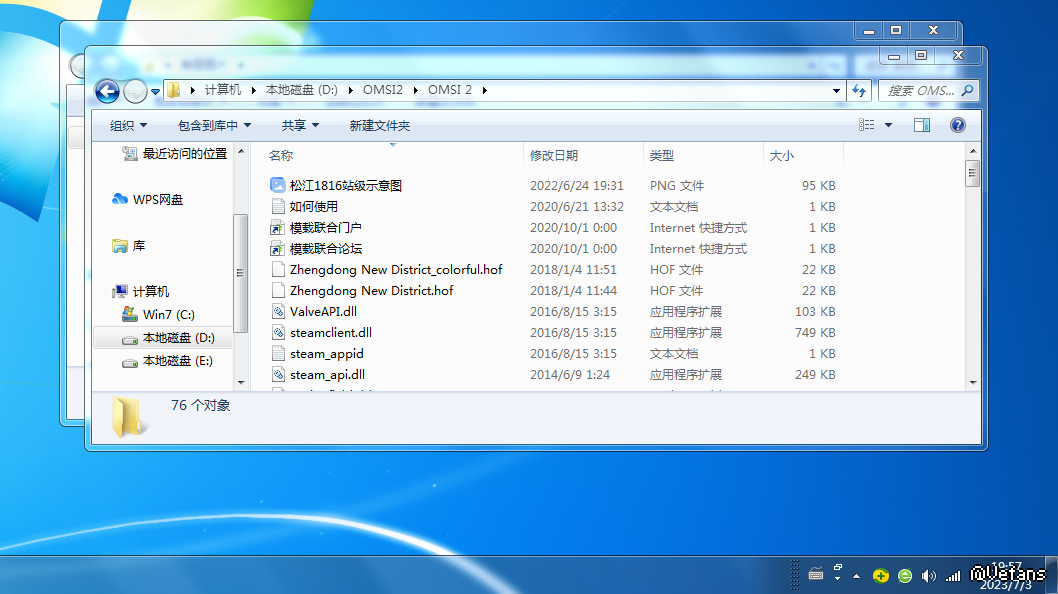Image resolution: width=1058 pixels, height=594 pixels.
Task: Select Zhengdong New District_colorful.hof file icon
Action: (277, 269)
